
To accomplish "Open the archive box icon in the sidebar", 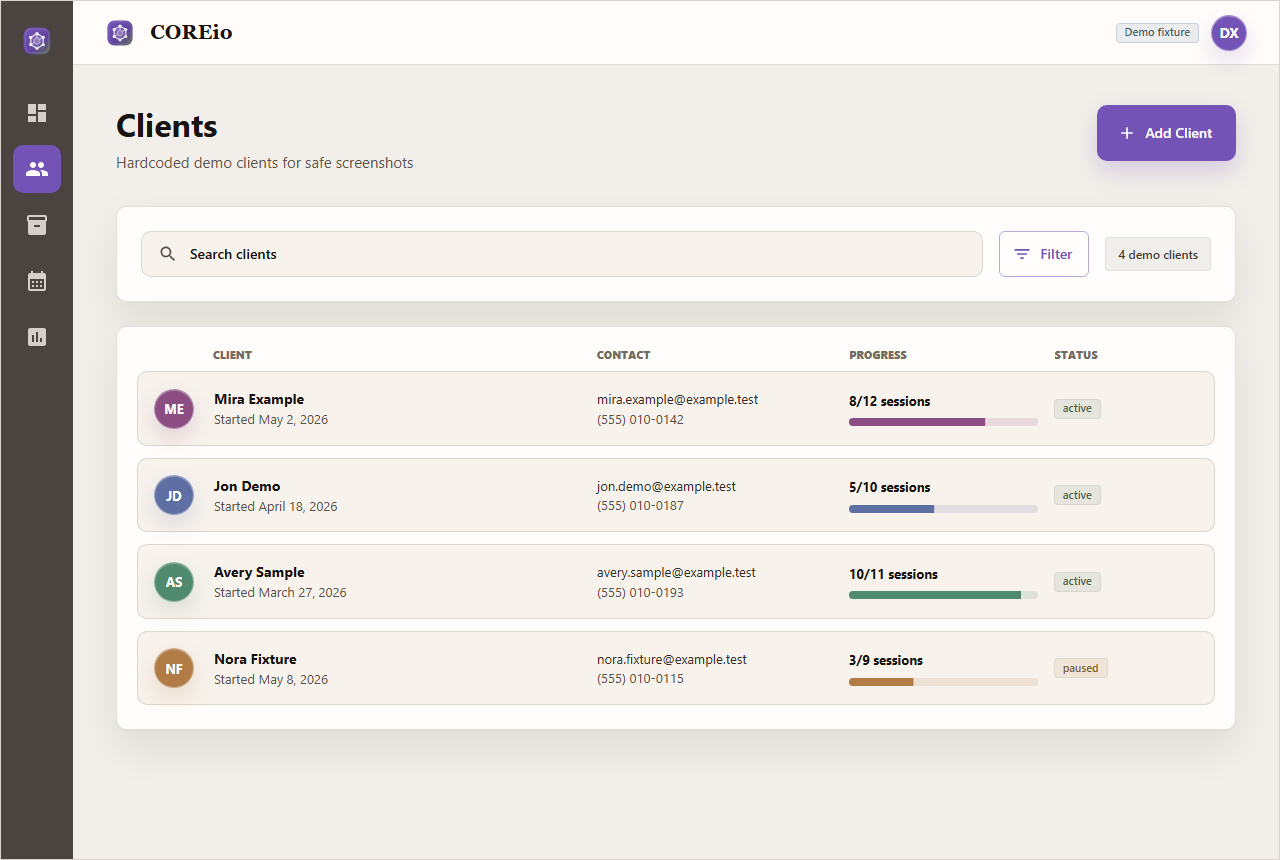I will 37,225.
